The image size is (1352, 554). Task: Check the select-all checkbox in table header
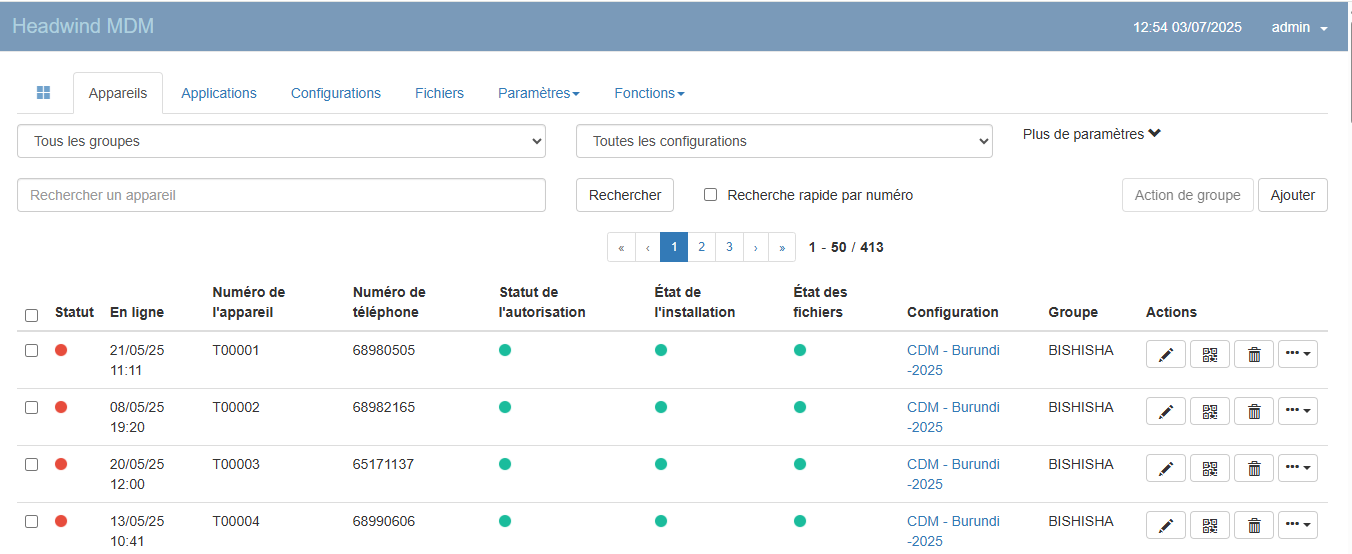[x=31, y=315]
